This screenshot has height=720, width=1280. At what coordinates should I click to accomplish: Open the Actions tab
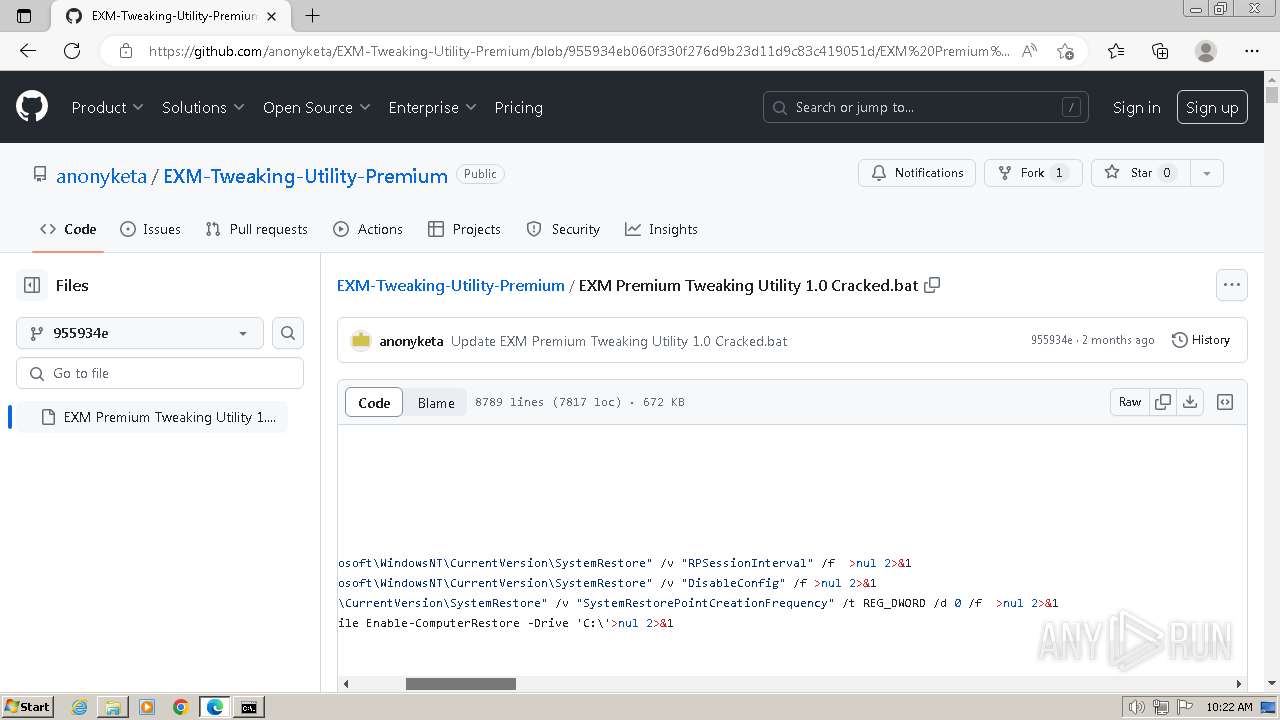click(x=368, y=229)
